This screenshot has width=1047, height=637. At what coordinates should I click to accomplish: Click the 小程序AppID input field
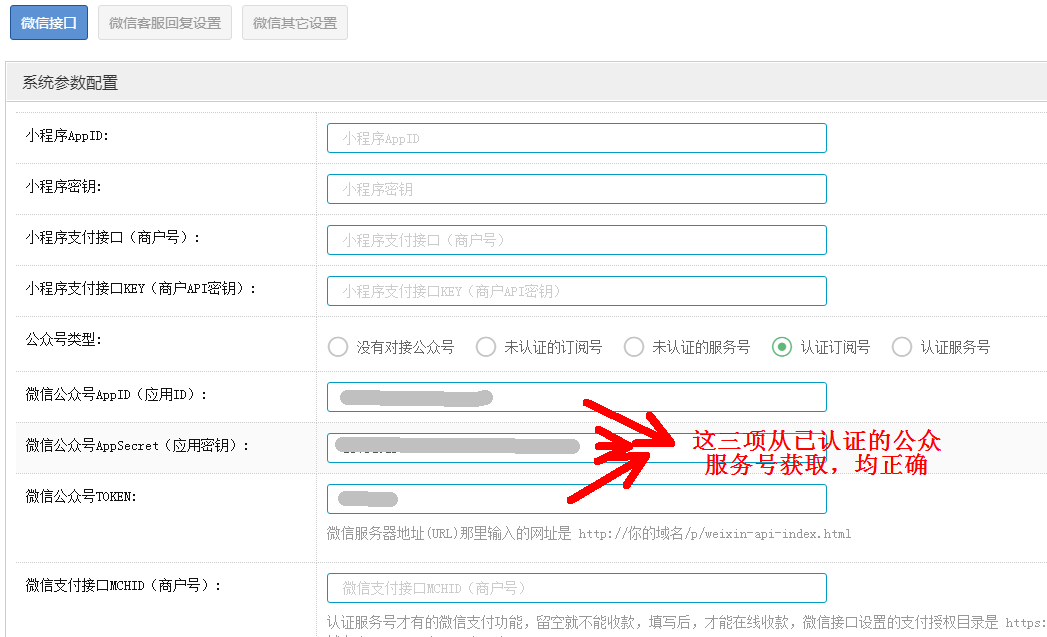pyautogui.click(x=576, y=138)
